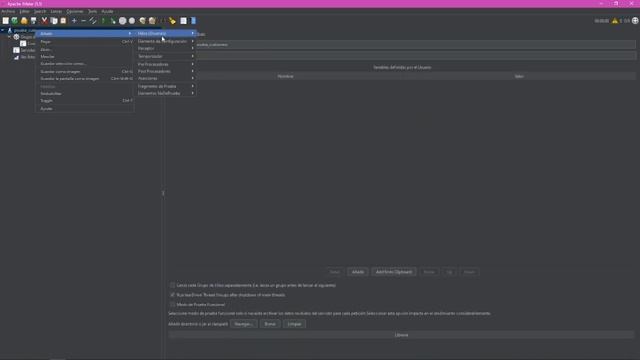Click the blue Help toolbar icon

coord(193,20)
